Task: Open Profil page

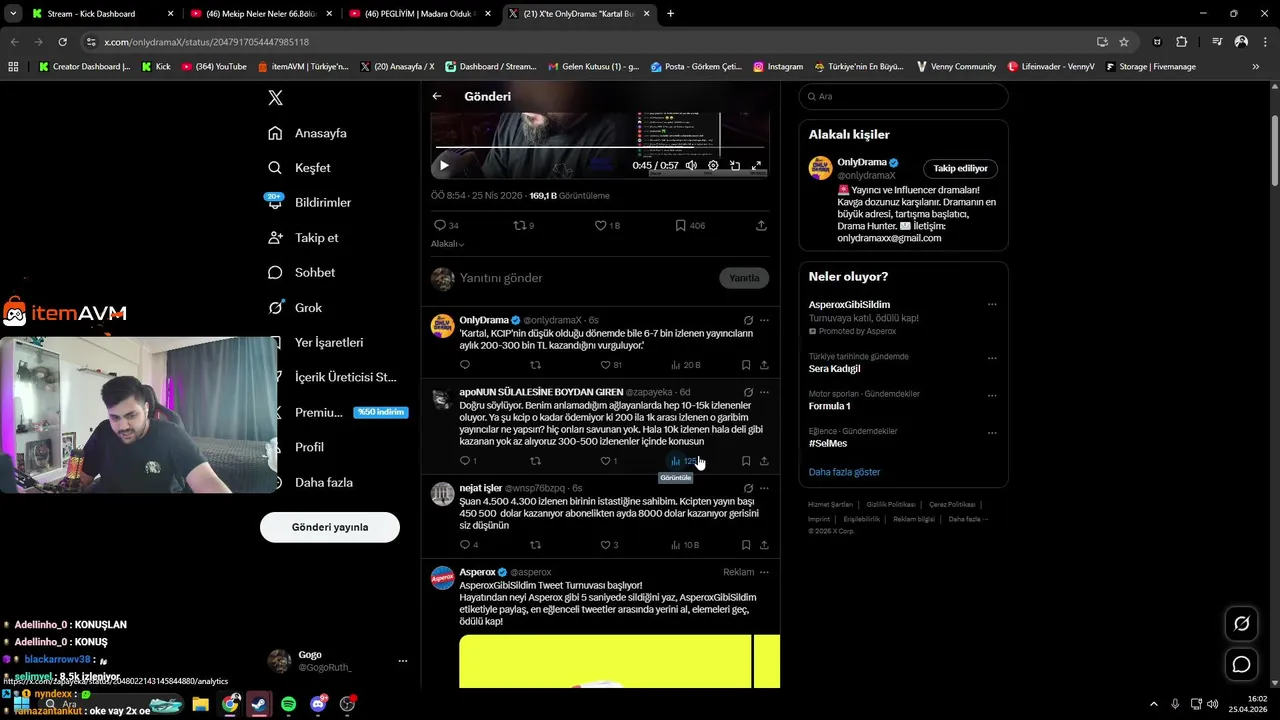Action: (295, 447)
